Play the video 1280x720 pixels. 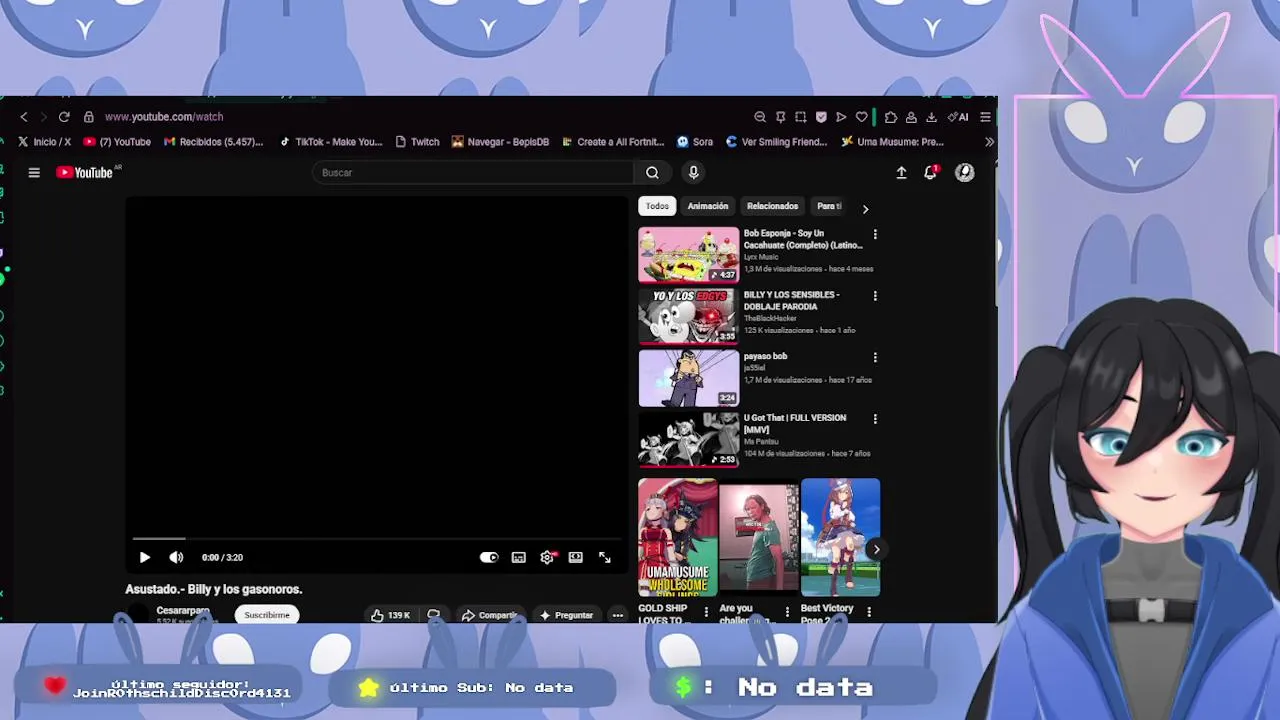coord(144,558)
